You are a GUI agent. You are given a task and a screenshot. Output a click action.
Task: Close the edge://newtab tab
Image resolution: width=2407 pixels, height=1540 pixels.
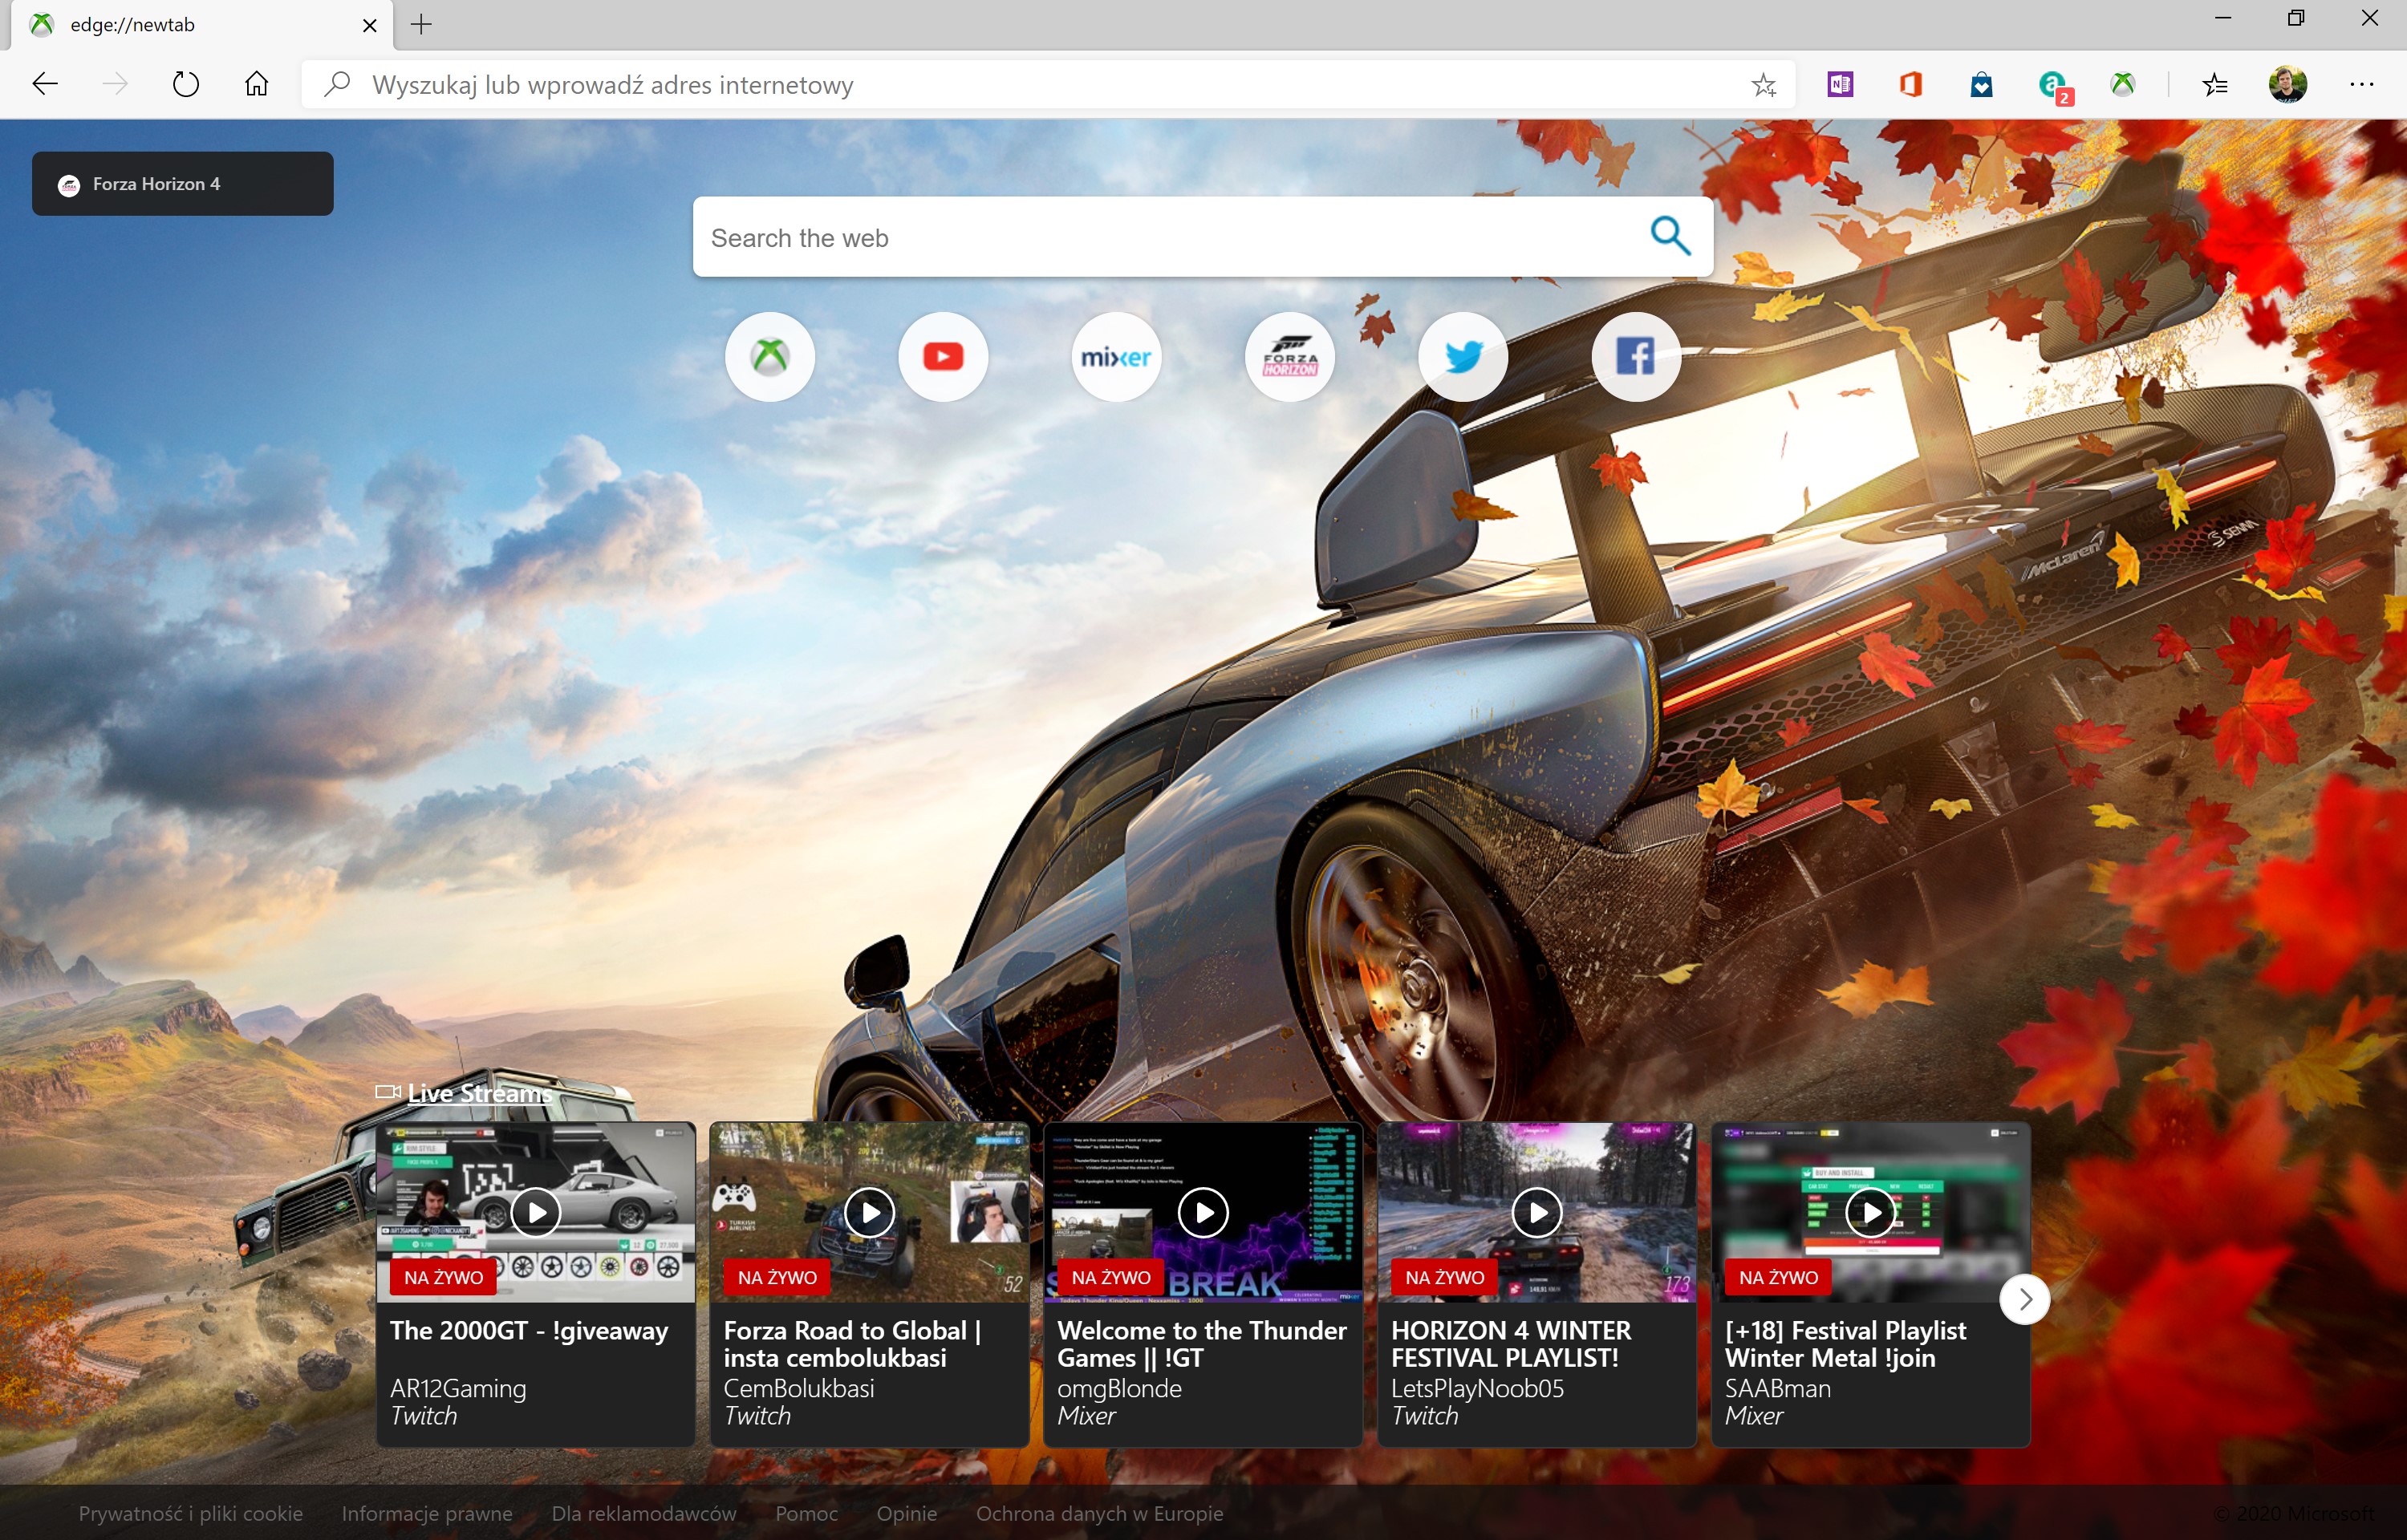(x=370, y=25)
